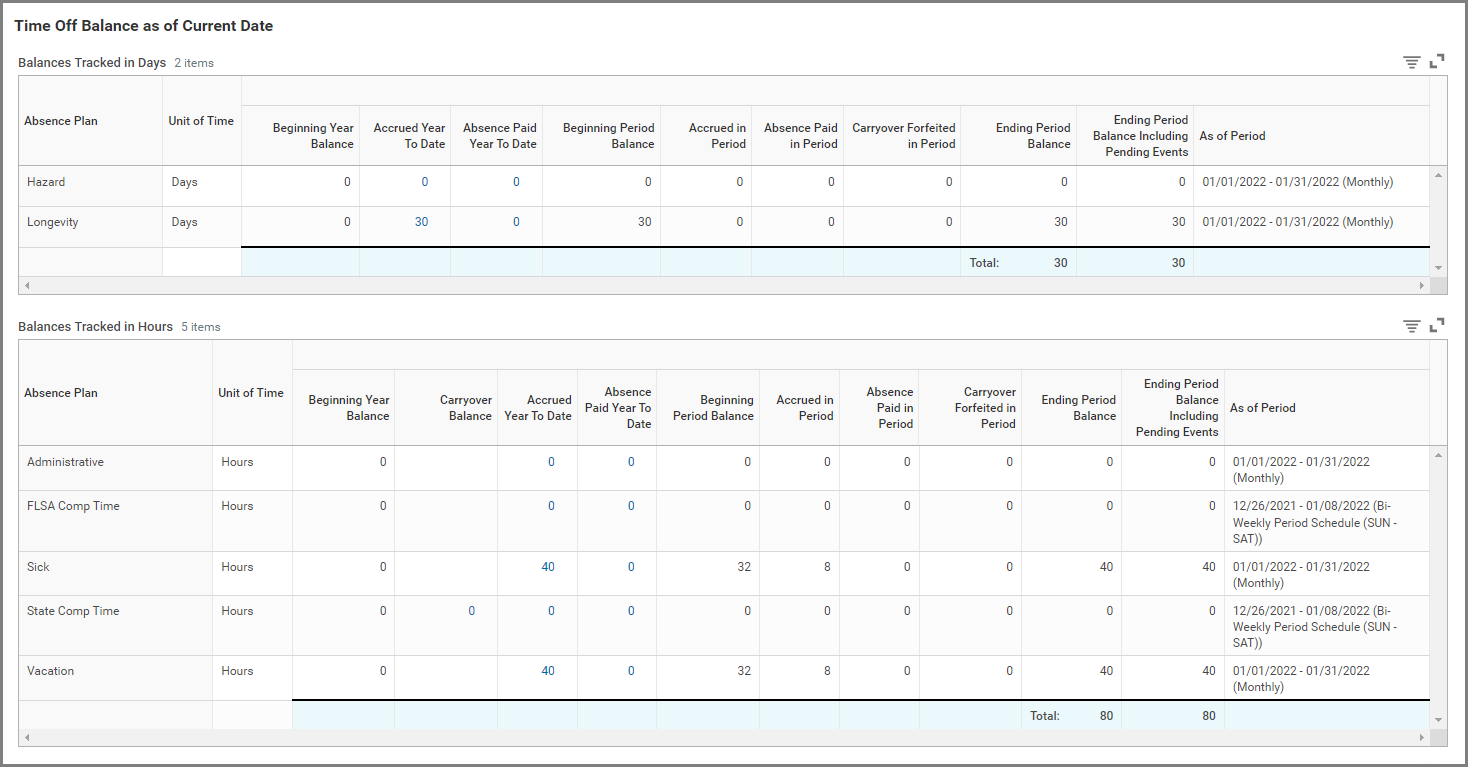Select Carryover Balance column header in Hours table

click(x=465, y=408)
